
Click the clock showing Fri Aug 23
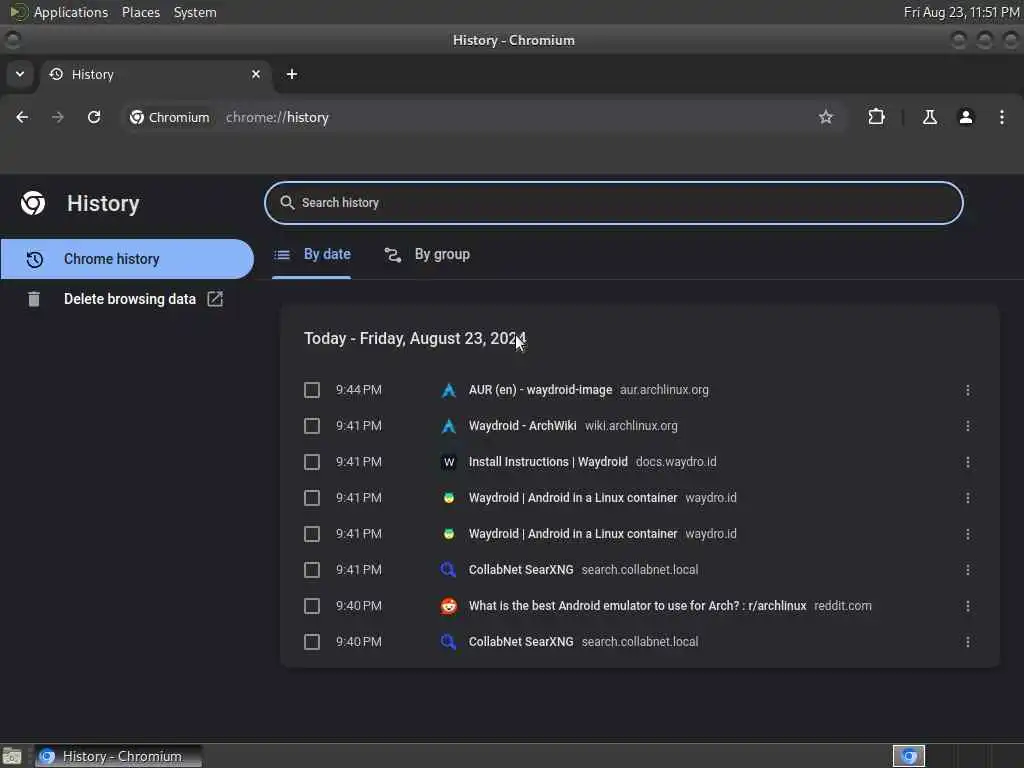961,12
